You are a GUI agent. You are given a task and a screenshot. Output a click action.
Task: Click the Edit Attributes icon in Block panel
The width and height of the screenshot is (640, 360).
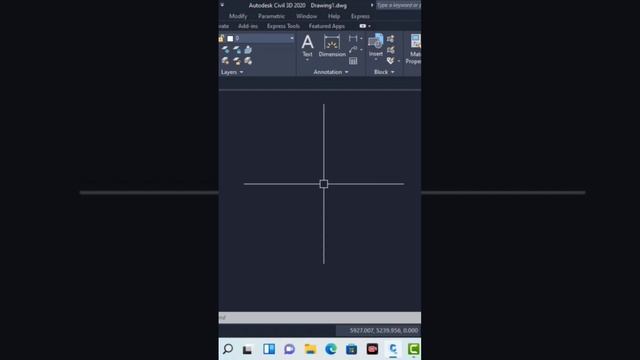(x=391, y=61)
